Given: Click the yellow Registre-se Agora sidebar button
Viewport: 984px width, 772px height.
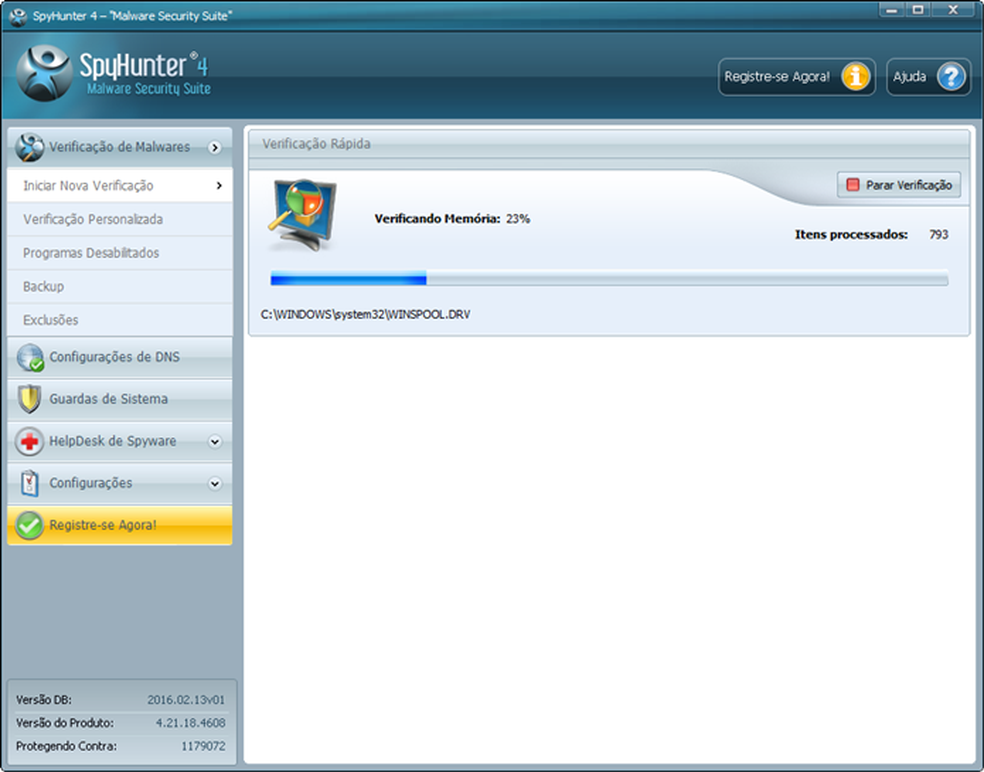Looking at the screenshot, I should click(120, 525).
